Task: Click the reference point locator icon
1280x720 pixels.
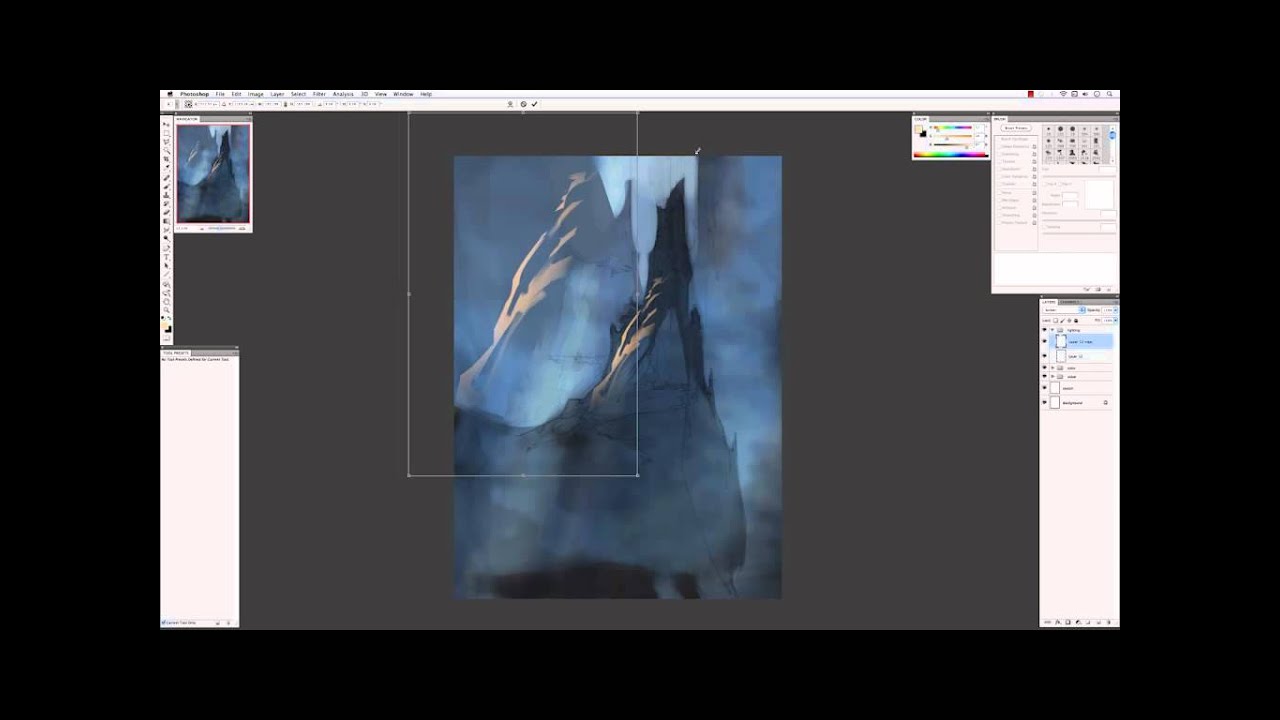Action: [x=189, y=104]
